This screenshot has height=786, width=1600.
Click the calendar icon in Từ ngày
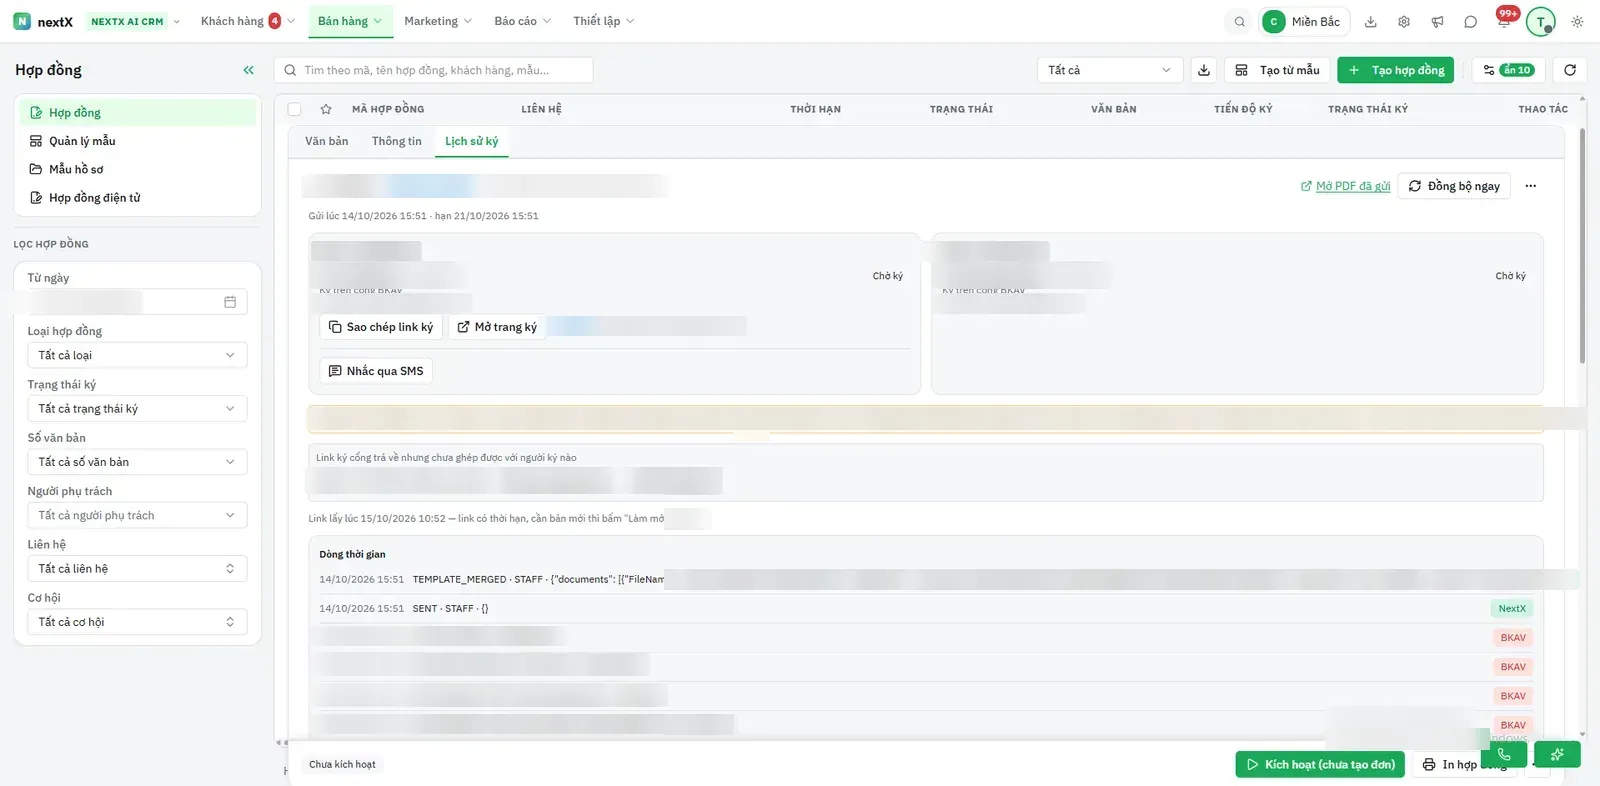230,302
